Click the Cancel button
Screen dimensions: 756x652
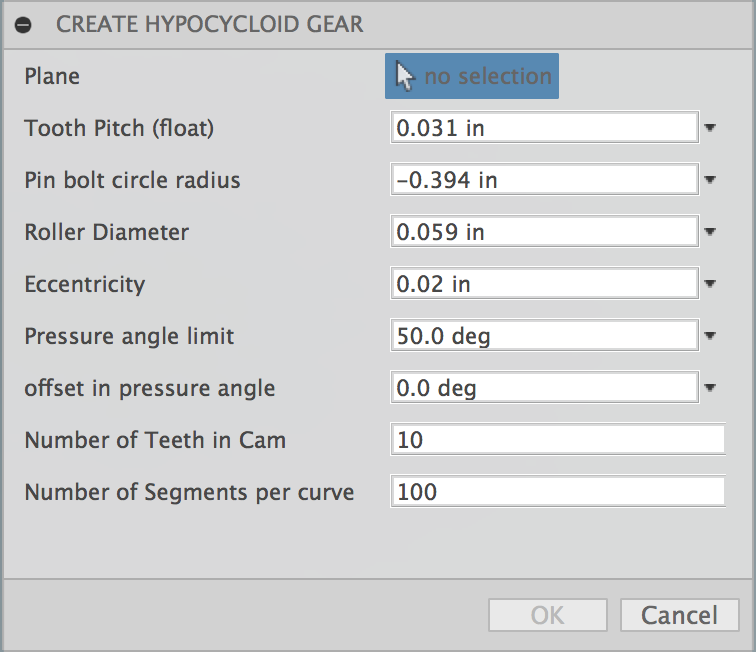[680, 615]
